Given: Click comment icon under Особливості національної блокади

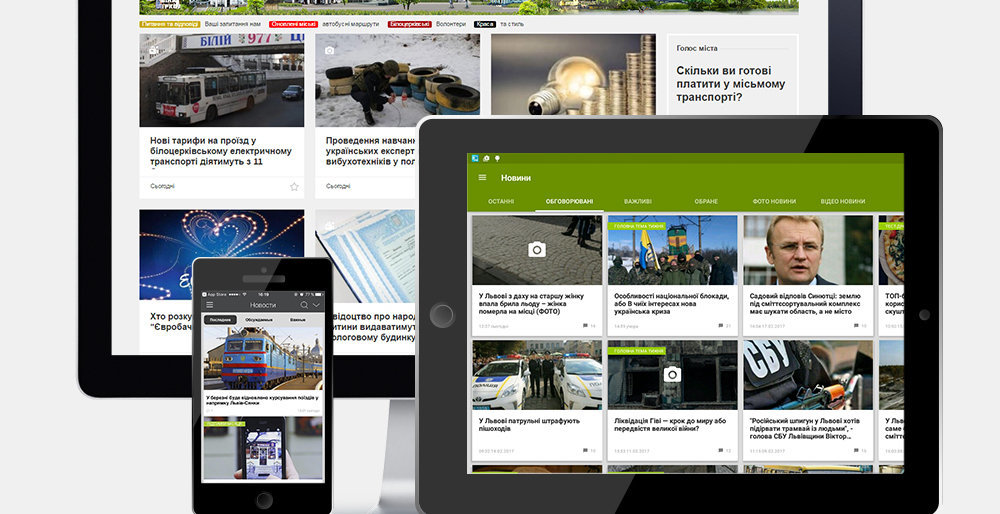Looking at the screenshot, I should [720, 326].
